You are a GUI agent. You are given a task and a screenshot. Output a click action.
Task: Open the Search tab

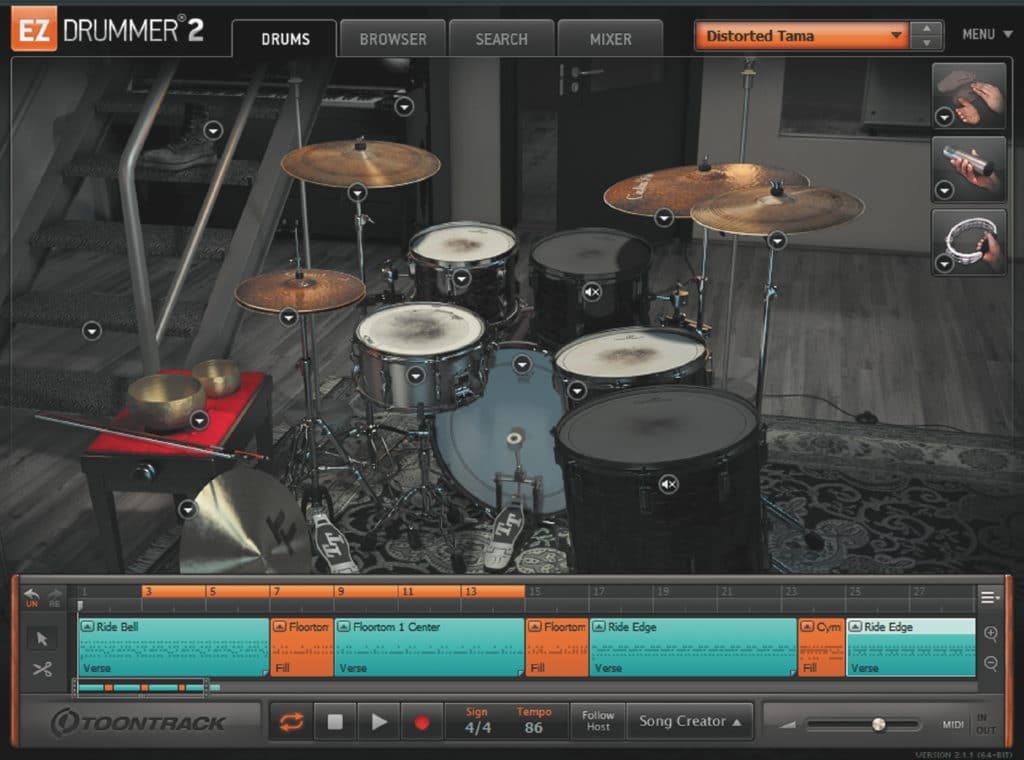tap(502, 39)
